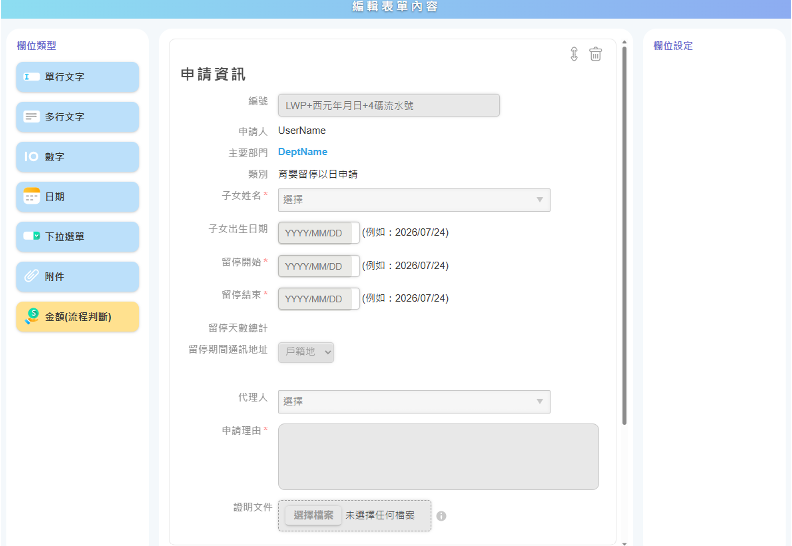Open the 代理人 select dropdown

(414, 402)
